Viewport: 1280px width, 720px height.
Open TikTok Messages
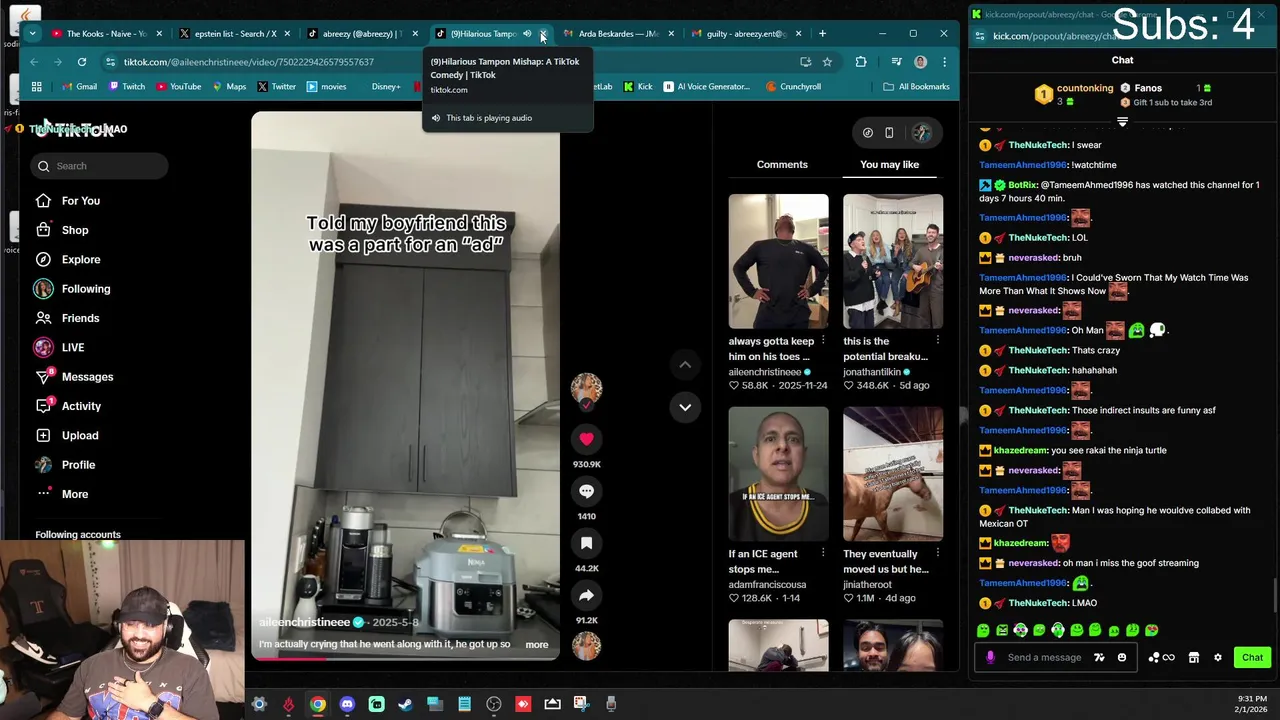click(x=74, y=377)
